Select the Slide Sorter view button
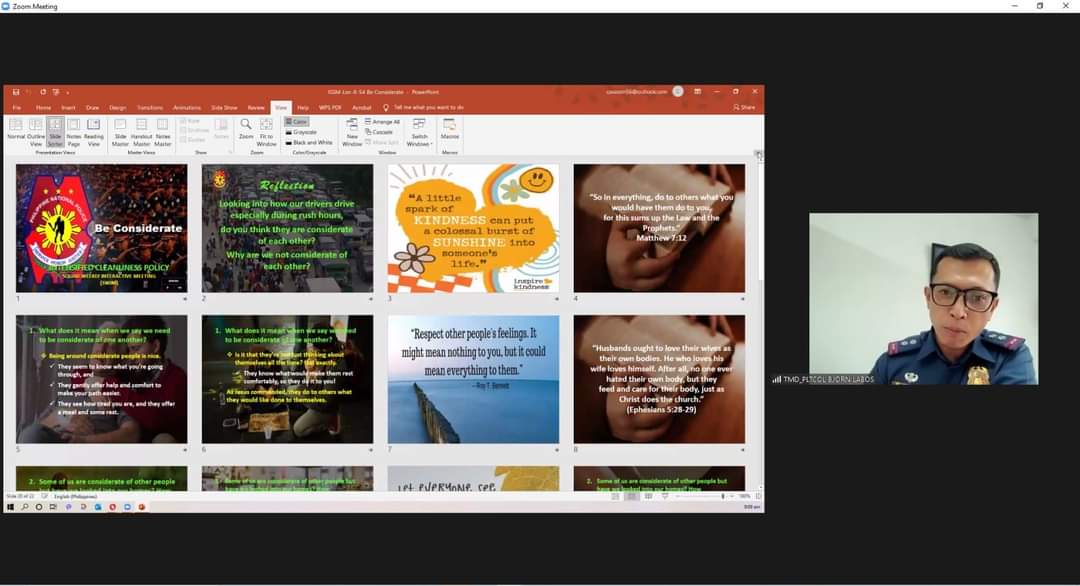This screenshot has height=586, width=1080. point(55,132)
